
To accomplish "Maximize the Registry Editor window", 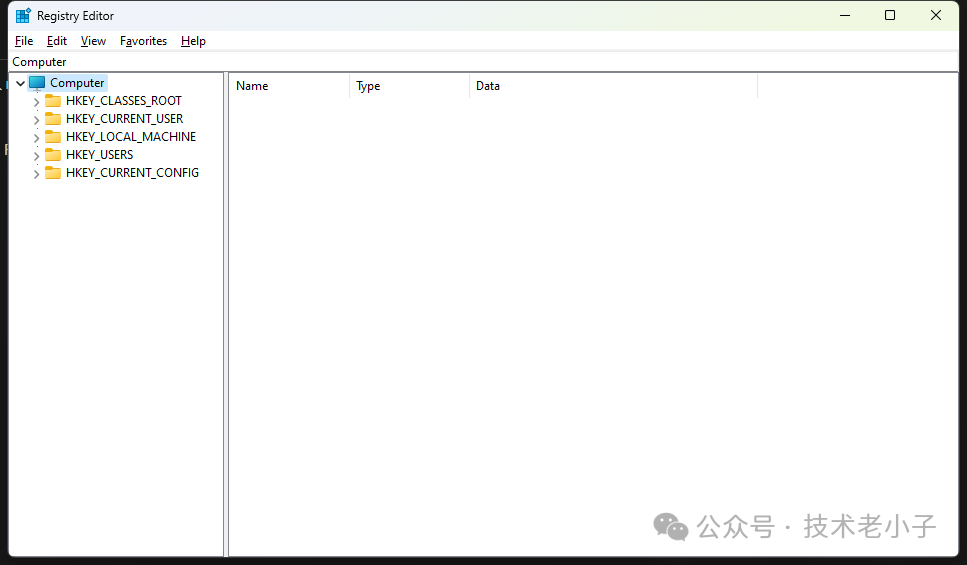I will tap(890, 15).
